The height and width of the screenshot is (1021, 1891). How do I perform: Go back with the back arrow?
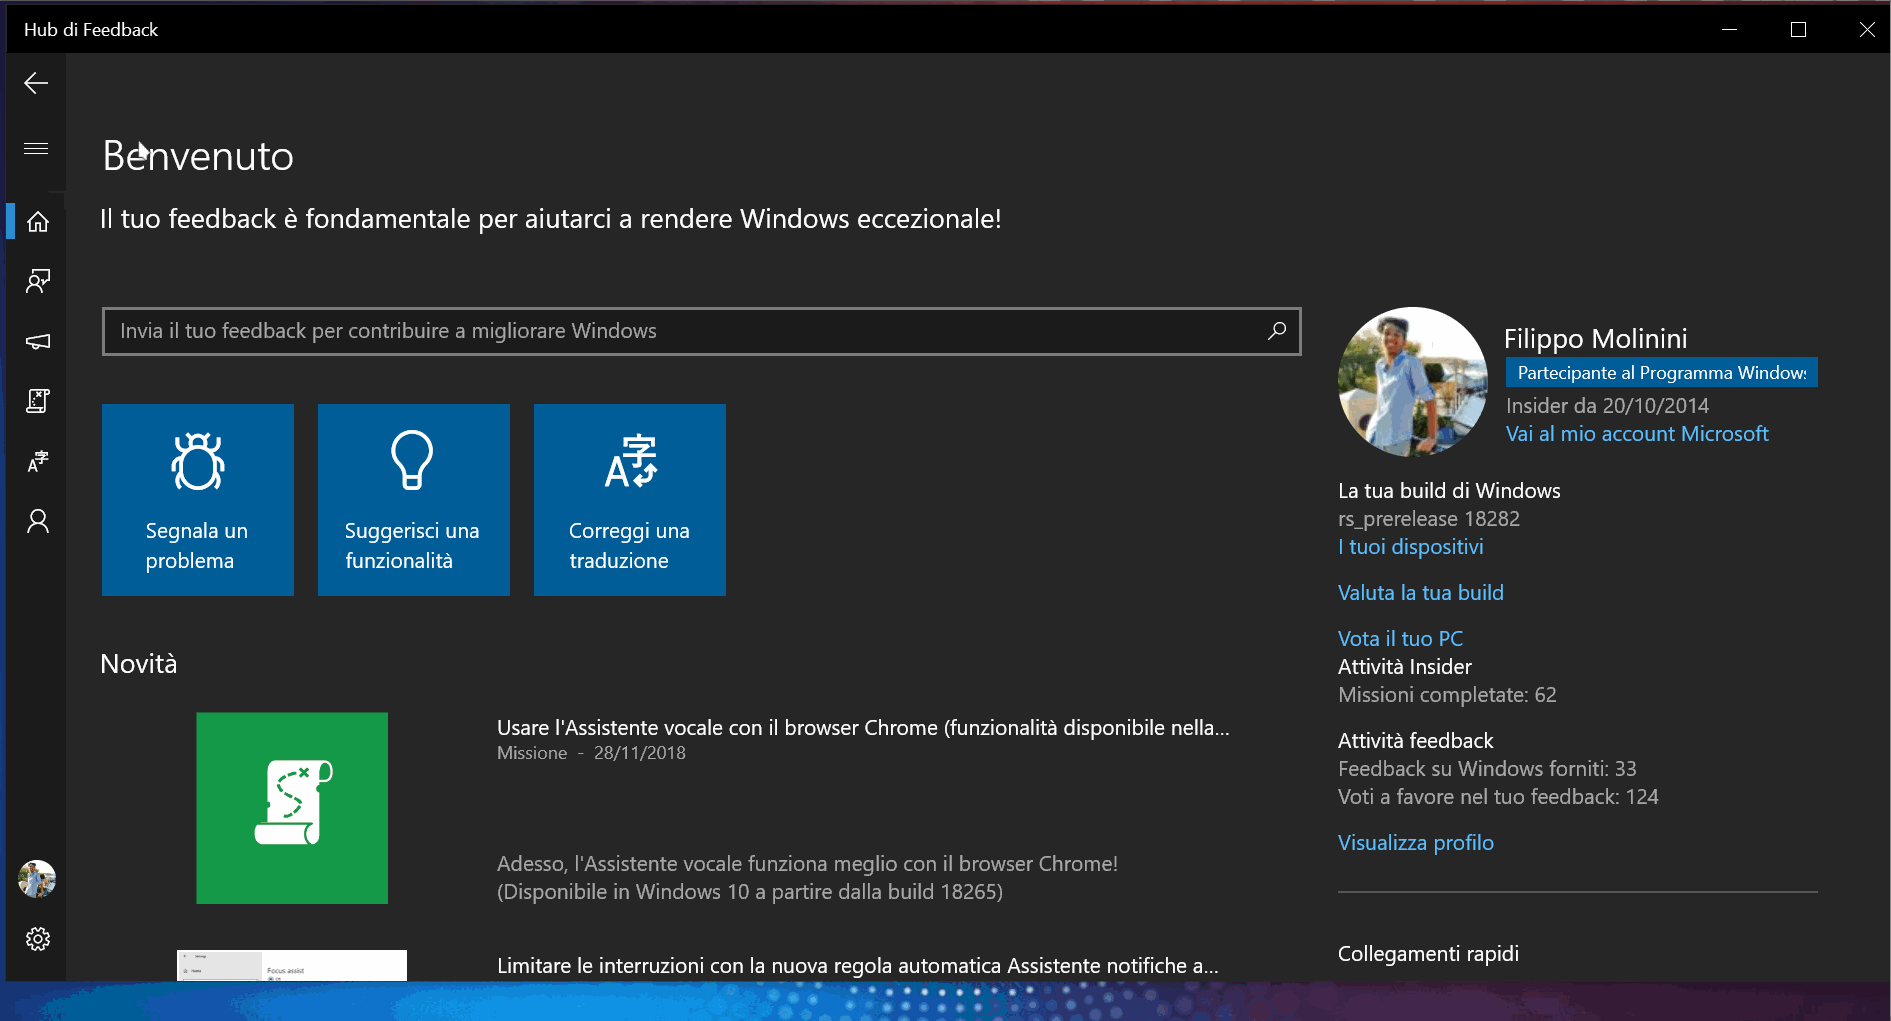pyautogui.click(x=36, y=83)
